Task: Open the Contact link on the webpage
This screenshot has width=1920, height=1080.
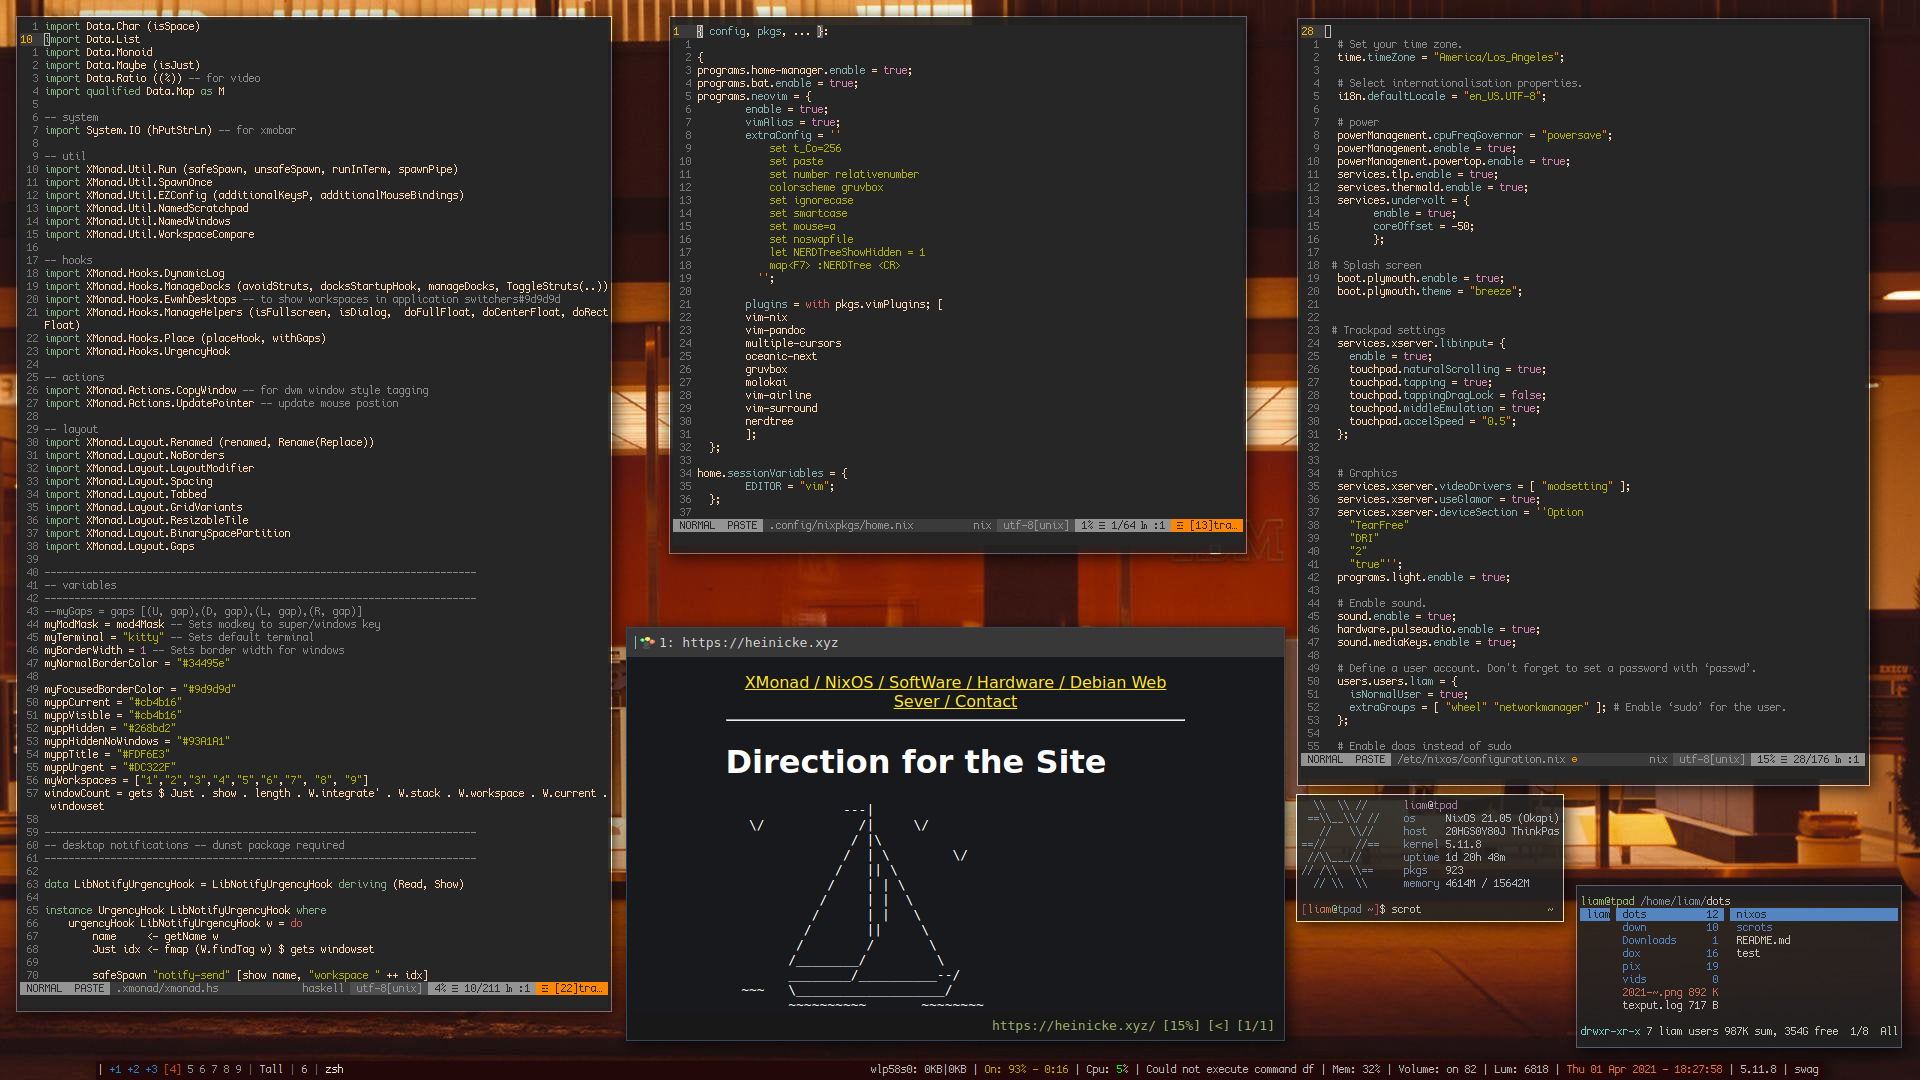Action: 985,702
